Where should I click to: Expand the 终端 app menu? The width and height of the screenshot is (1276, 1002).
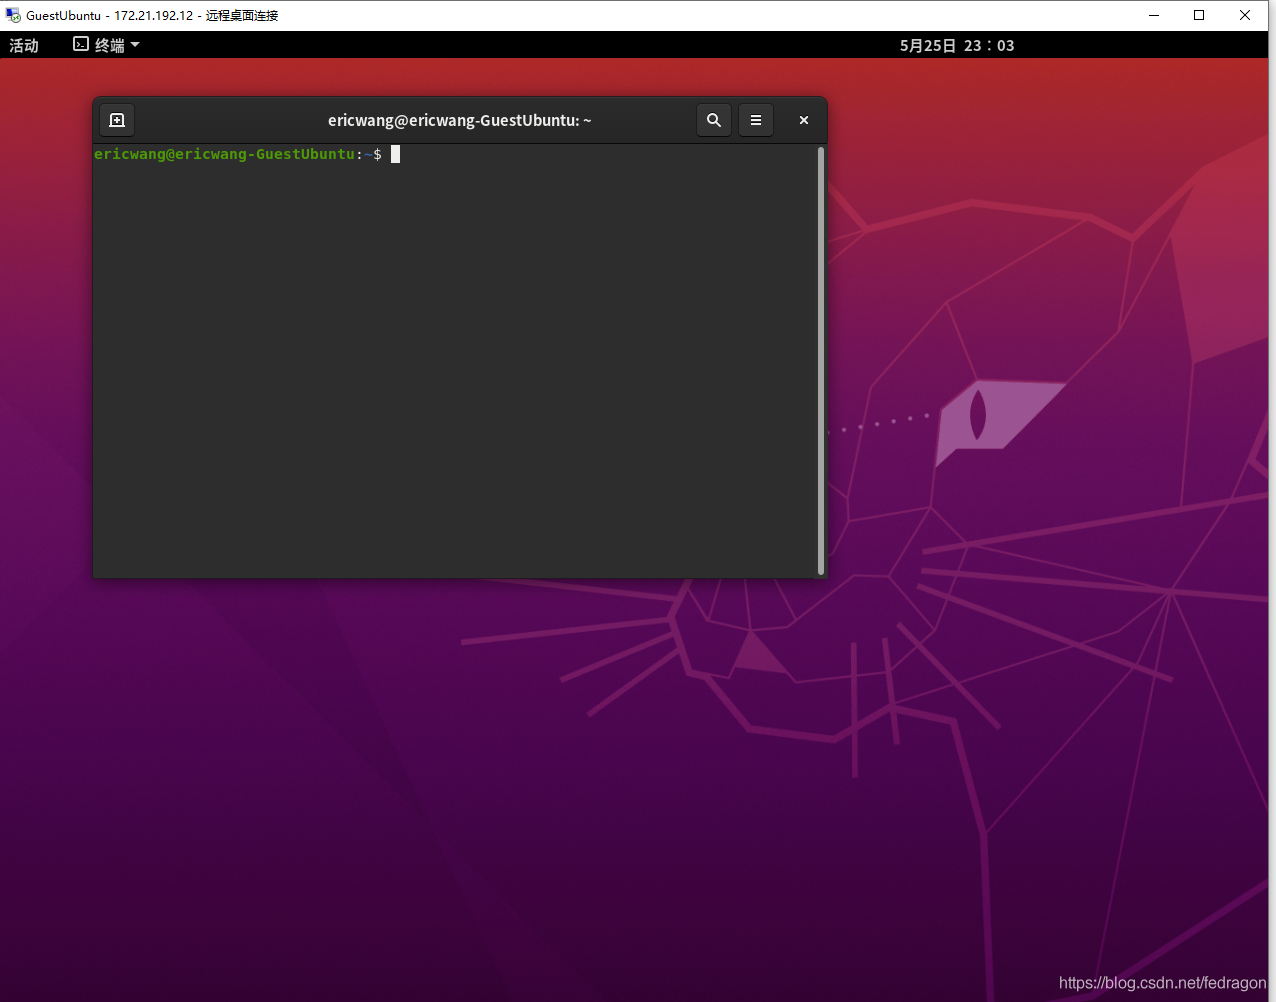(107, 45)
